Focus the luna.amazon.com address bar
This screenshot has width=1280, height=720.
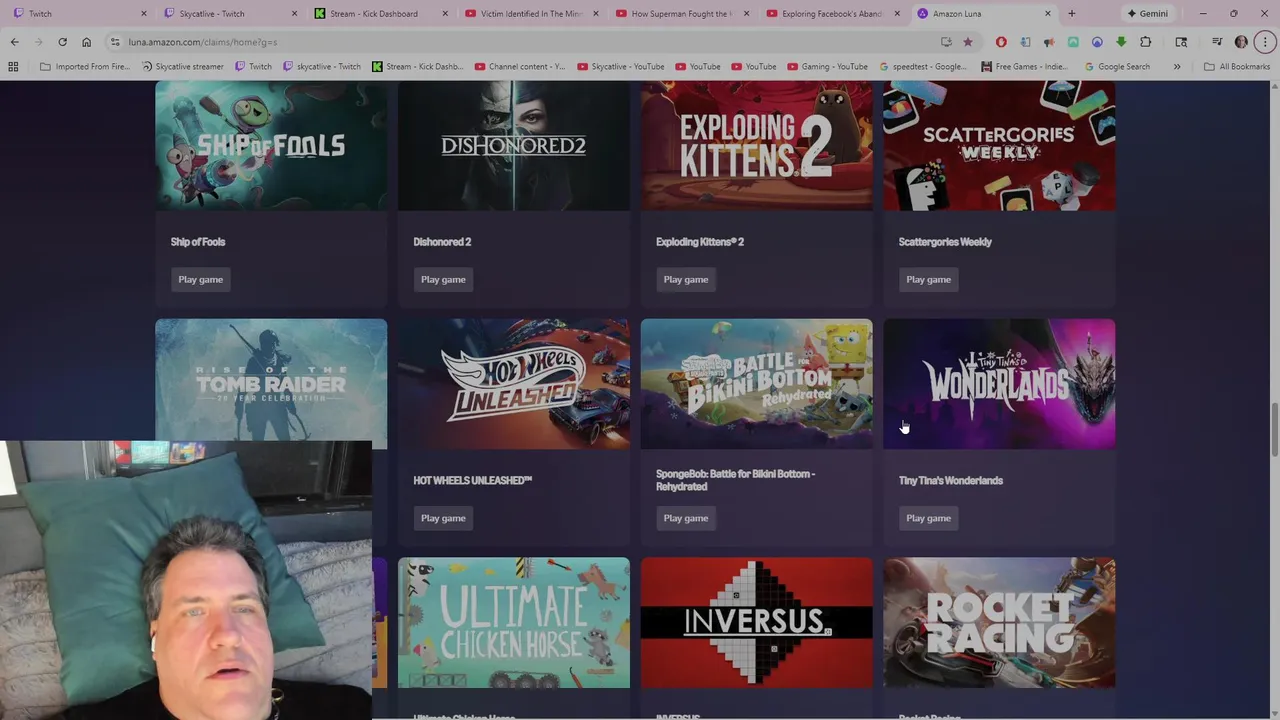[x=530, y=42]
